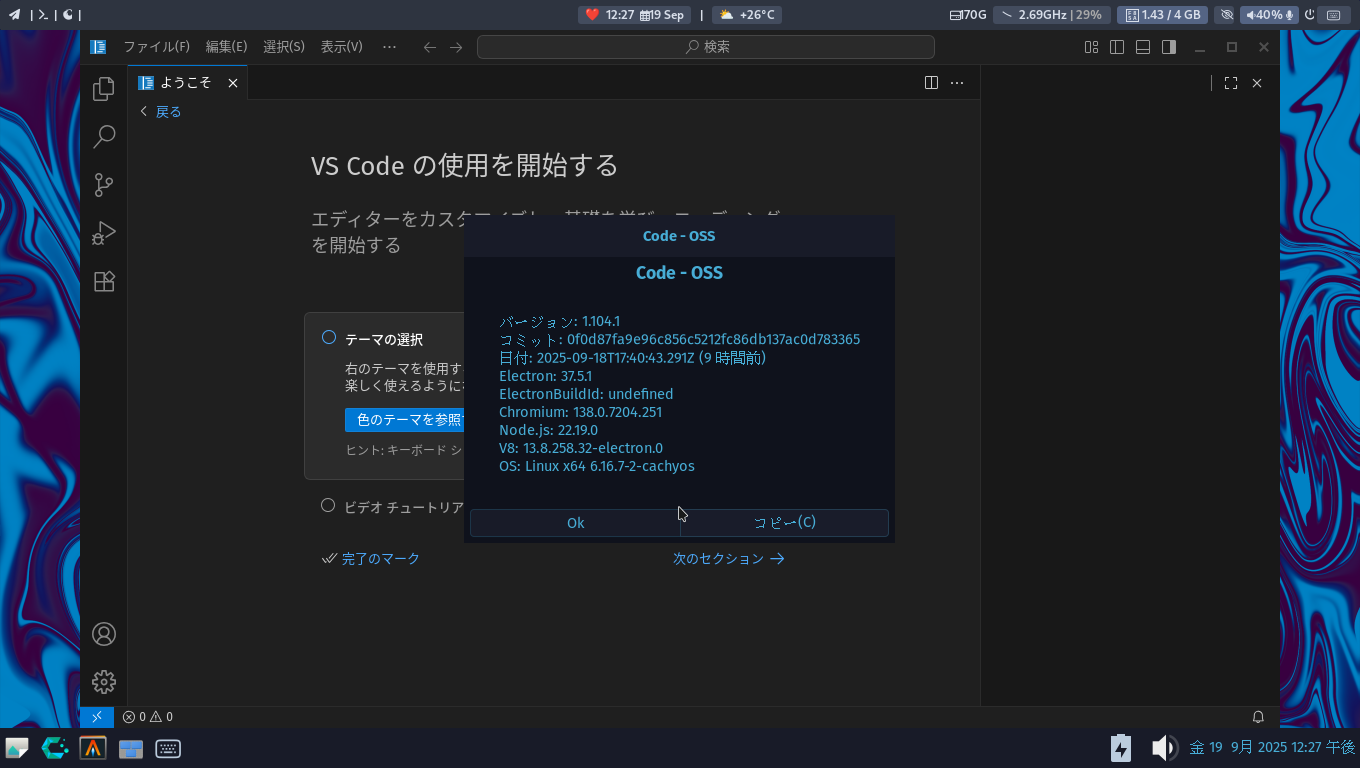
Task: Select the テーマの選択 step radio button
Action: tap(328, 338)
